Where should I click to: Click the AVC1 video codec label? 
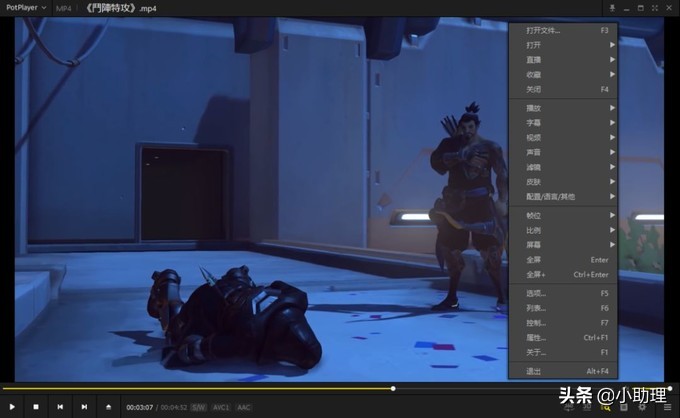(221, 407)
